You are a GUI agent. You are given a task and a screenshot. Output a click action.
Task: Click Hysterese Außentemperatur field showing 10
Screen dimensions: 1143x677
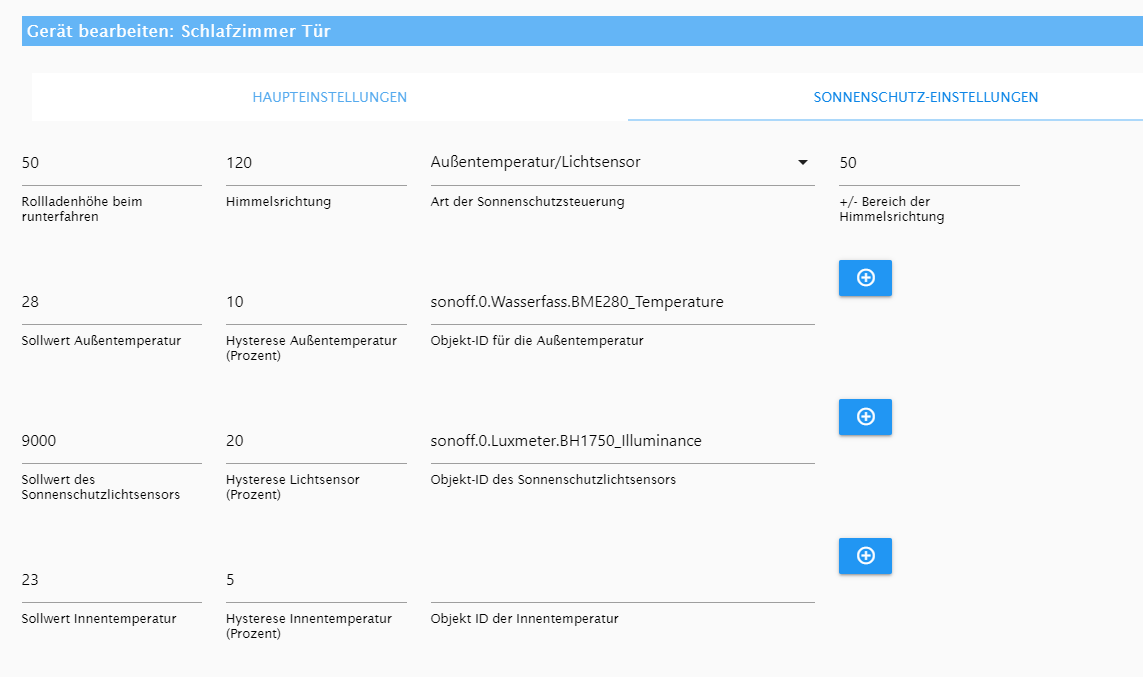tap(316, 302)
